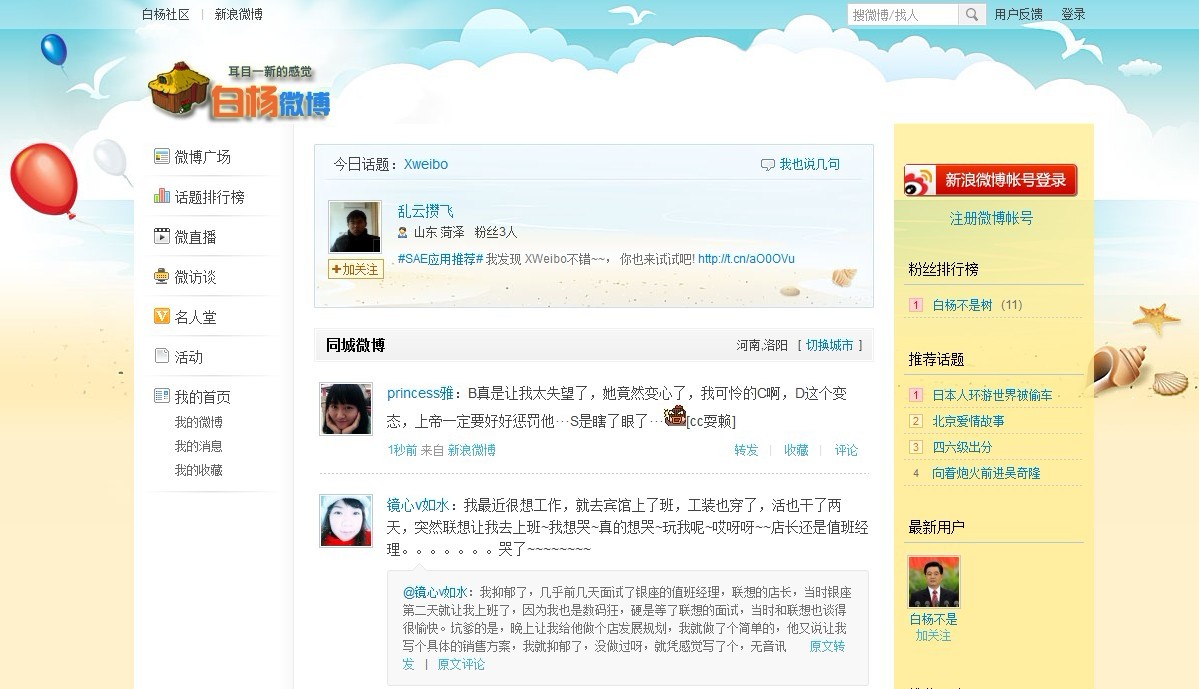Click the 微直播 sidebar icon
This screenshot has width=1199, height=689.
(x=161, y=236)
